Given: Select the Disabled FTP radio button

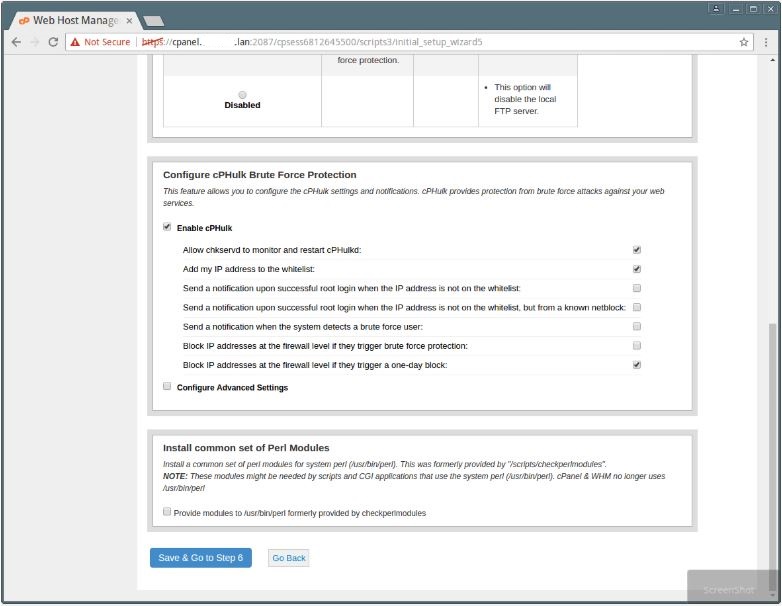Looking at the screenshot, I should pyautogui.click(x=242, y=95).
